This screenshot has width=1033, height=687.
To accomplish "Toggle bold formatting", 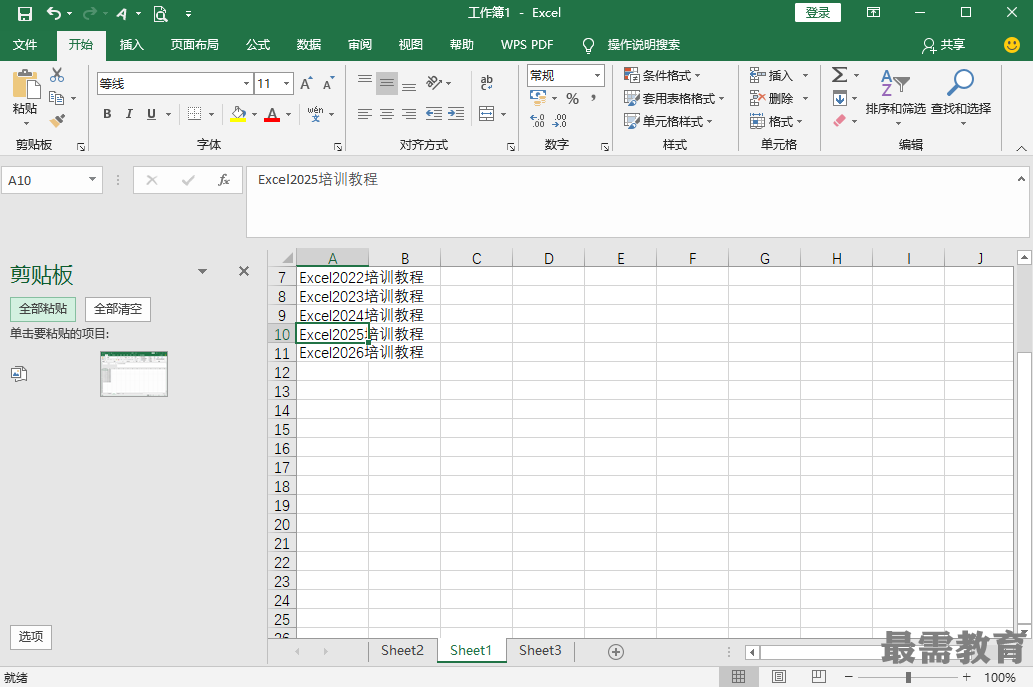I will (x=107, y=114).
